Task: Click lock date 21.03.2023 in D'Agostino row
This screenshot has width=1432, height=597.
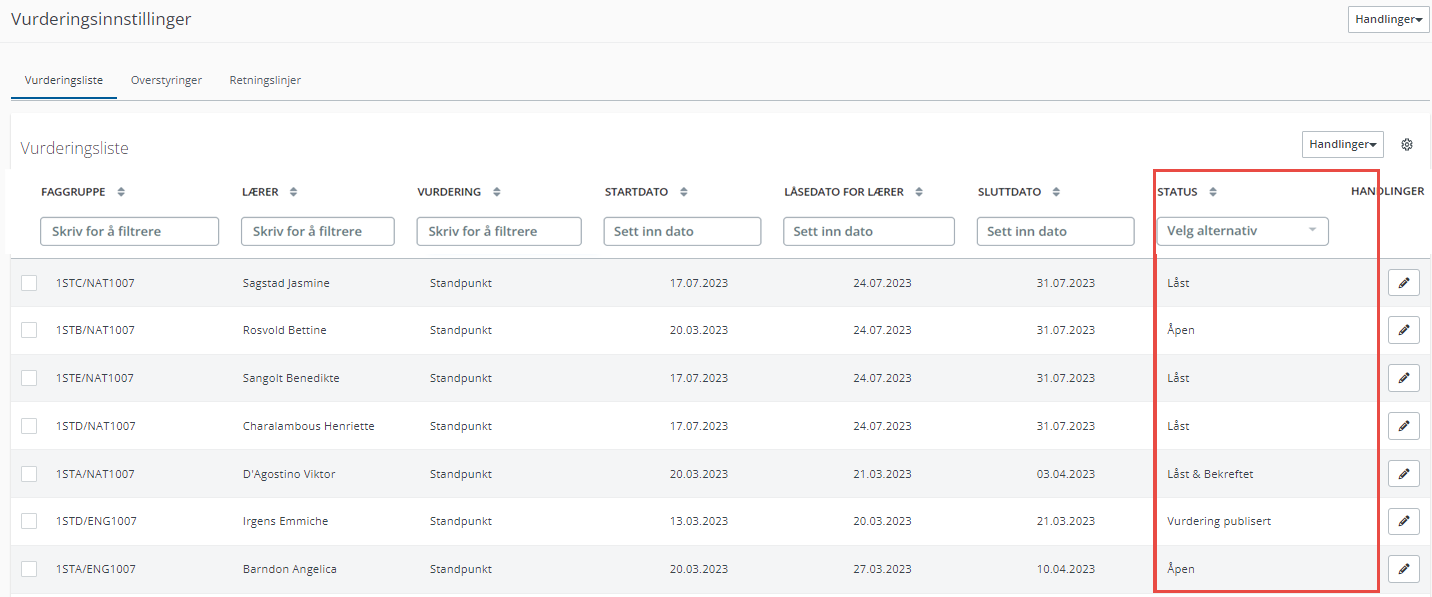Action: point(882,474)
